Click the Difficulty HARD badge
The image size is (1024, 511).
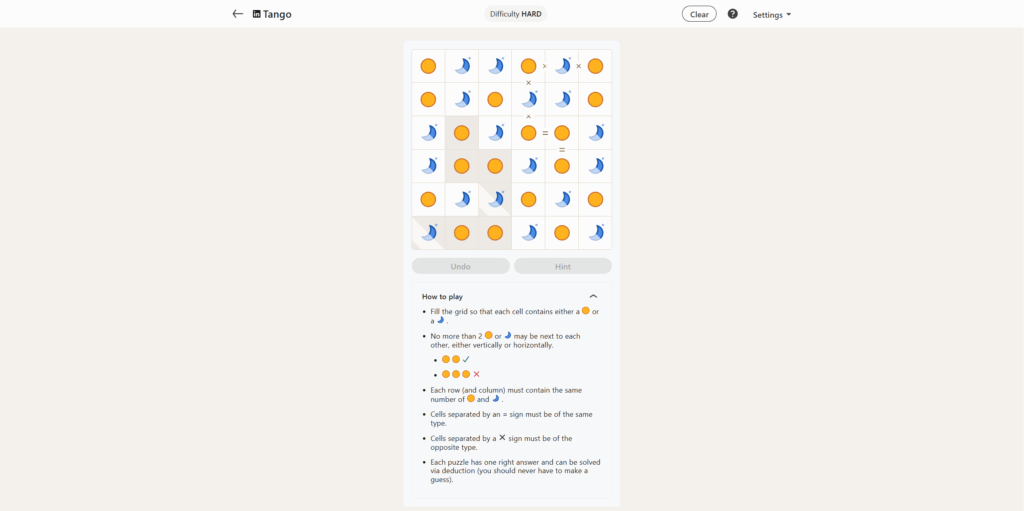(x=516, y=14)
